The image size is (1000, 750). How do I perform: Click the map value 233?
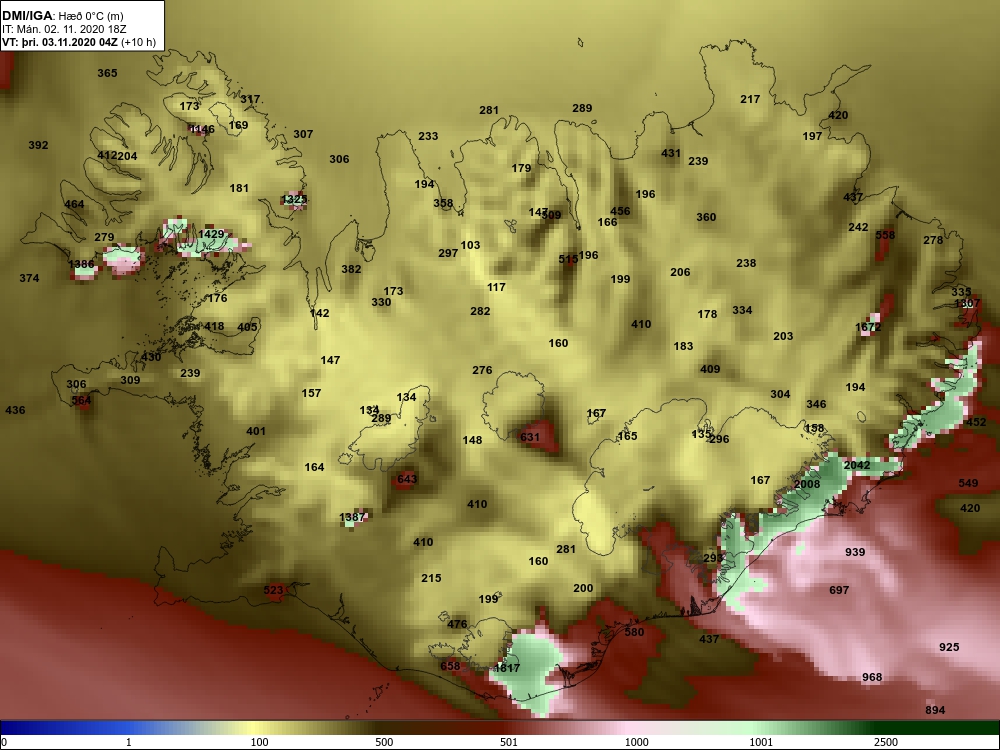(429, 136)
